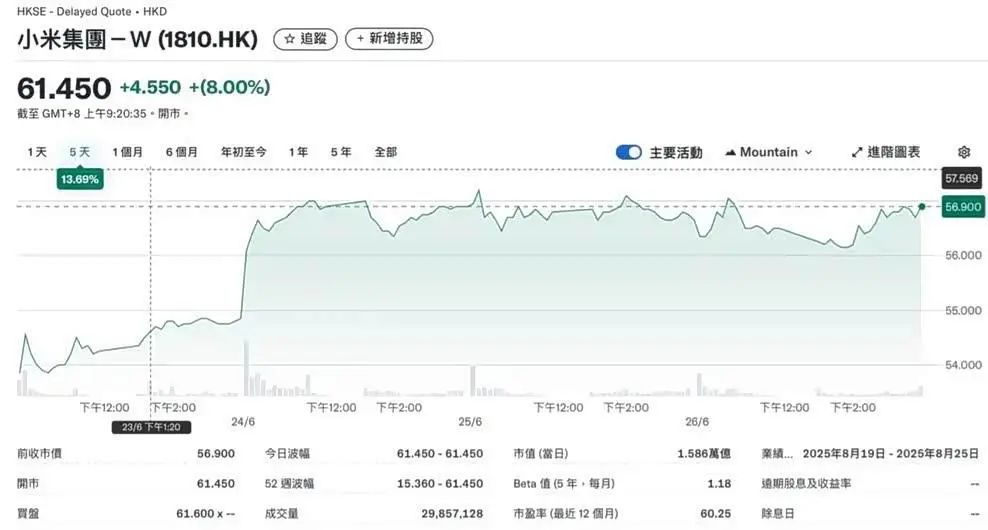Click the +(8.00%) percent change
988x530 pixels.
coord(229,88)
